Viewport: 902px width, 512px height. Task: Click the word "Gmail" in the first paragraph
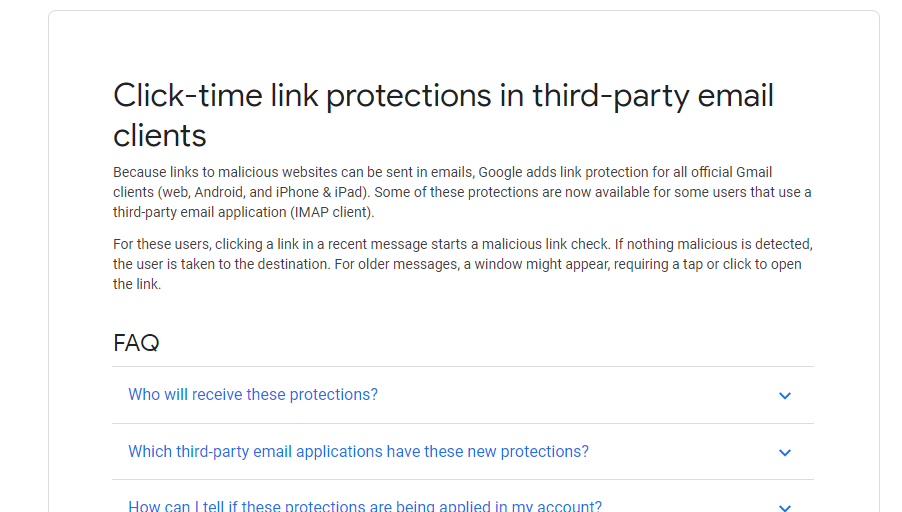coord(754,172)
